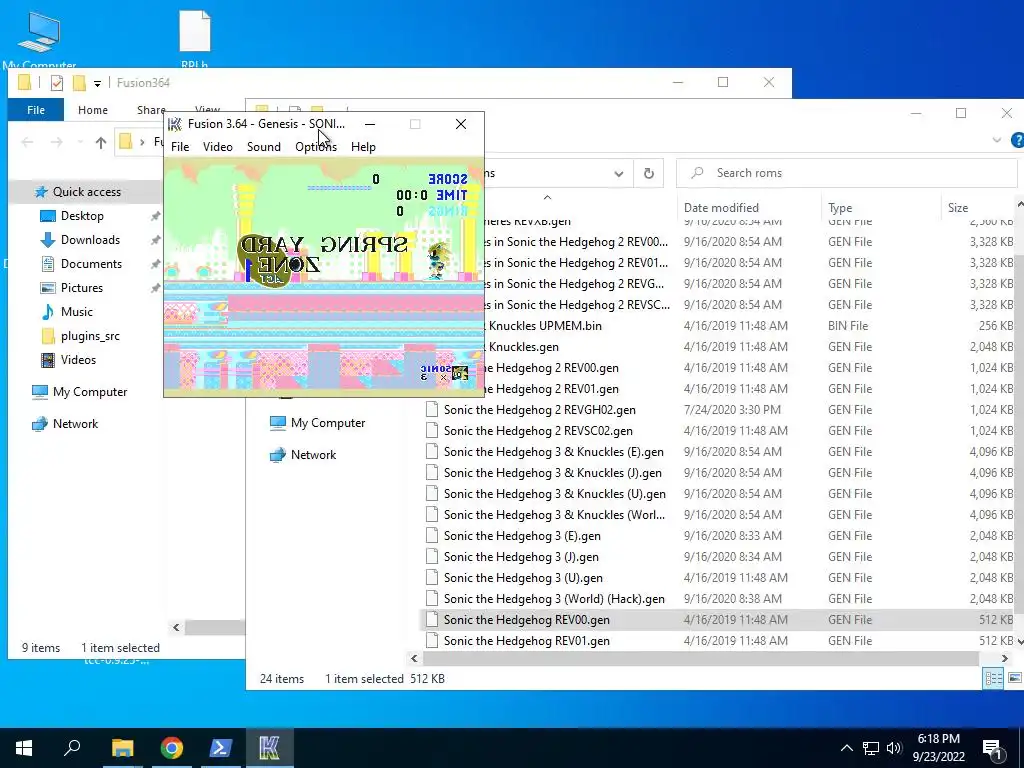This screenshot has width=1024, height=768.
Task: Click the Fusion app icon in title bar
Action: 174,124
